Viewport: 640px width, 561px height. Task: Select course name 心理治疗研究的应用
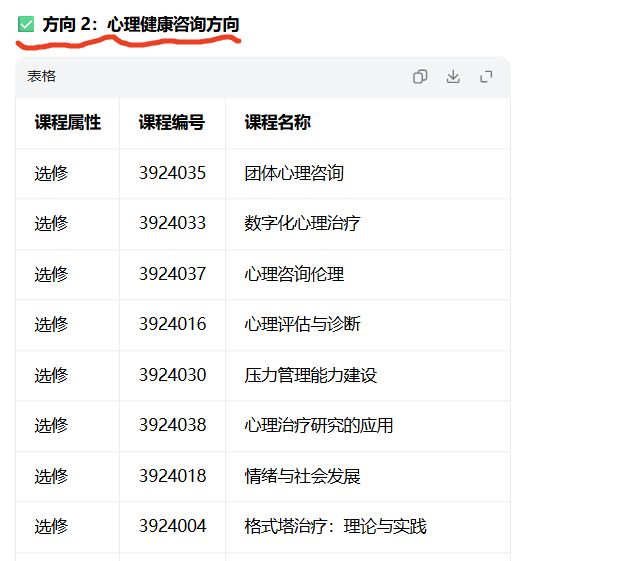[319, 425]
